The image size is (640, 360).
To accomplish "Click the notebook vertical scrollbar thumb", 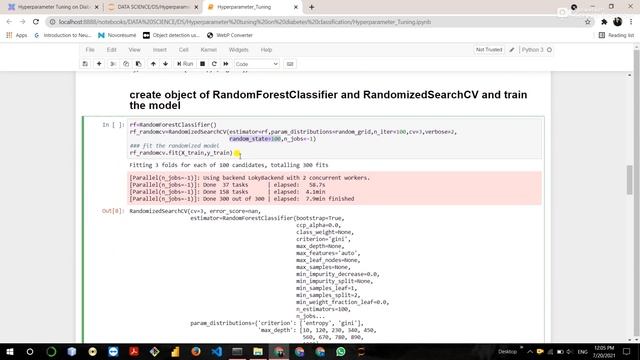I will coord(630,180).
